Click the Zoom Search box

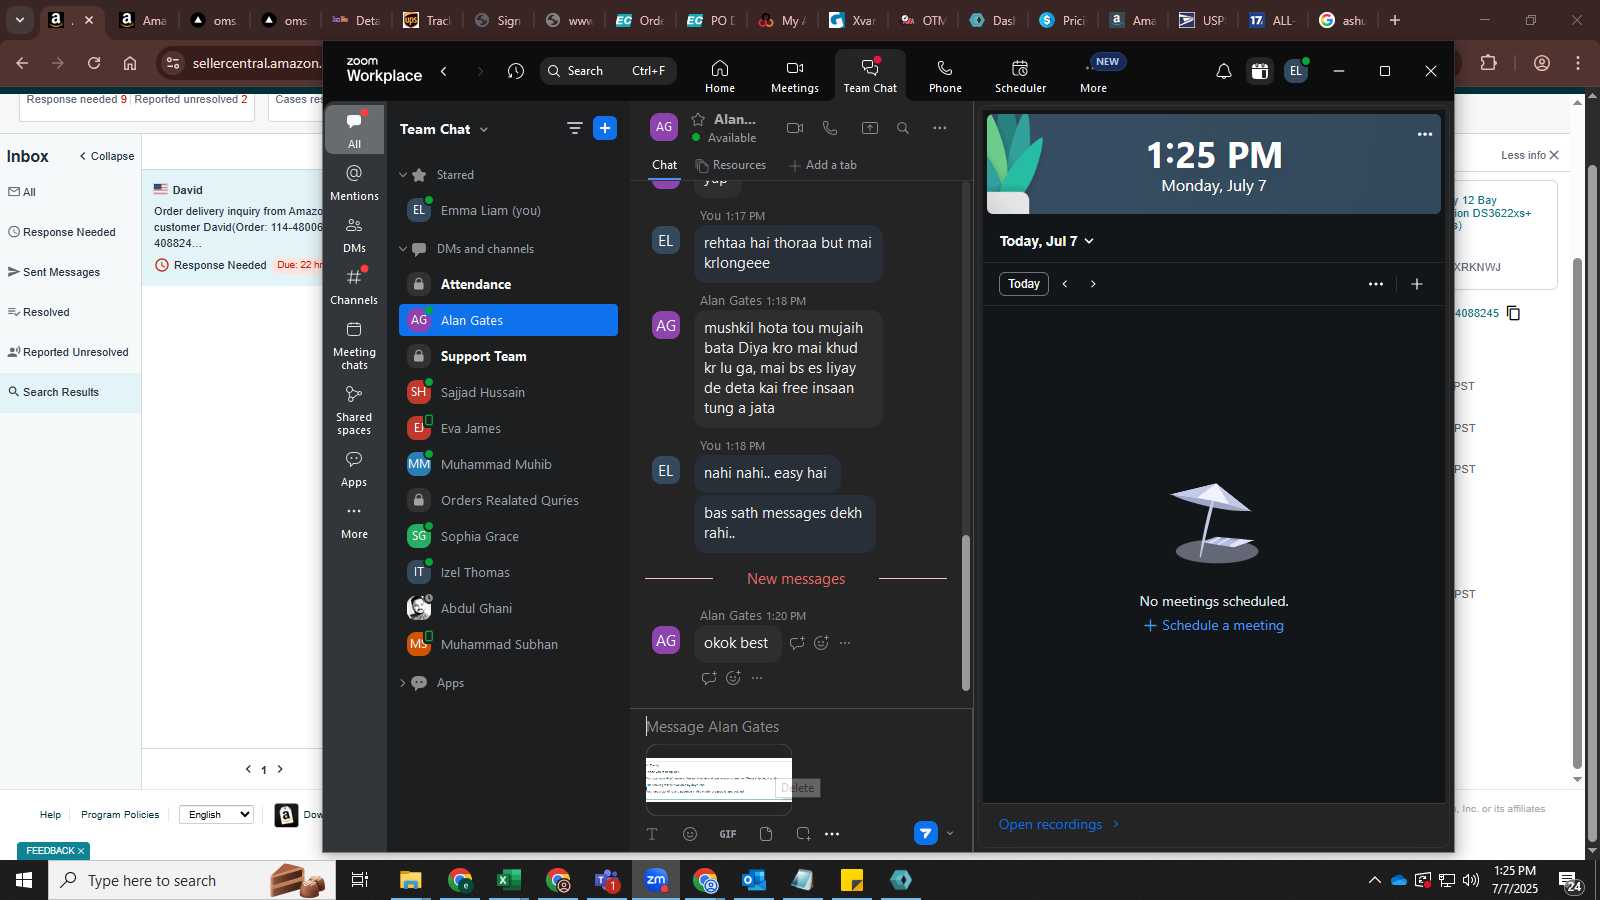(609, 71)
